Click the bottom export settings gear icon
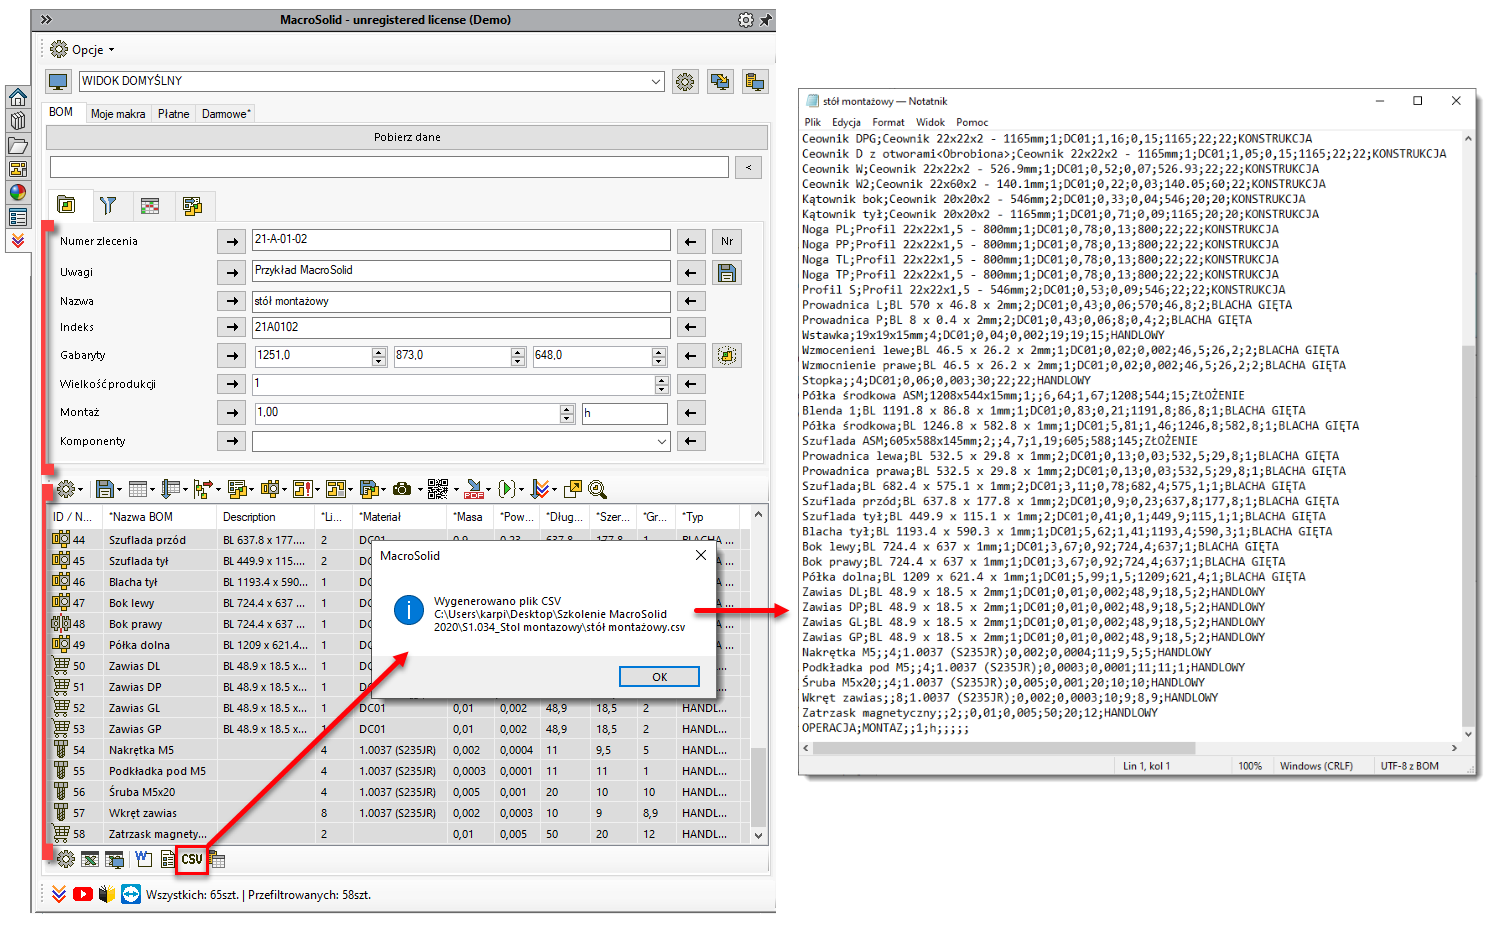The height and width of the screenshot is (927, 1489). [x=66, y=859]
